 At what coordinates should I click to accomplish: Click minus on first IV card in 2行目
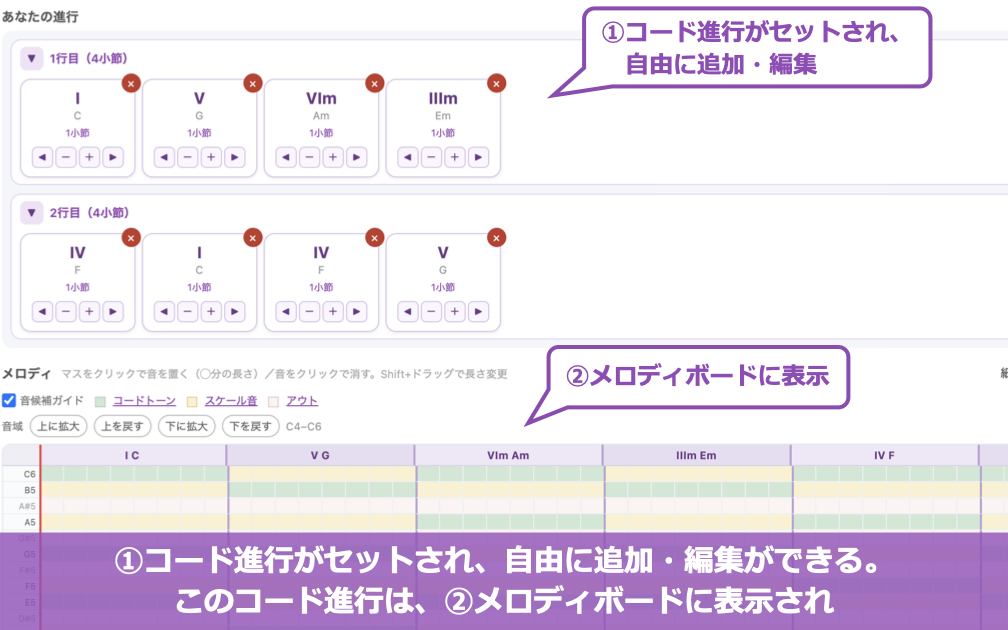66,312
